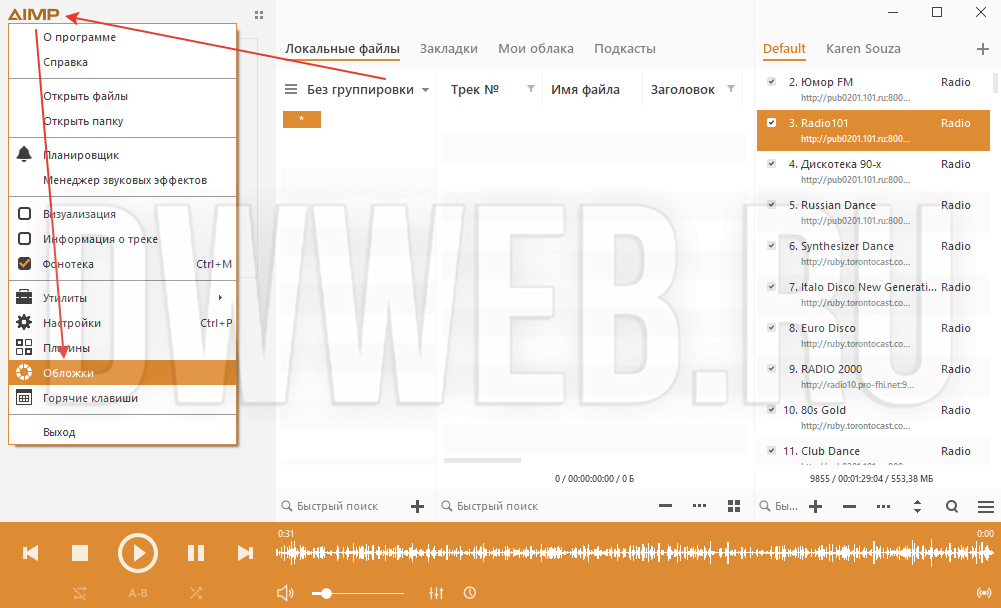Image resolution: width=1001 pixels, height=608 pixels.
Task: Toggle A-B repeat section
Action: click(x=138, y=593)
